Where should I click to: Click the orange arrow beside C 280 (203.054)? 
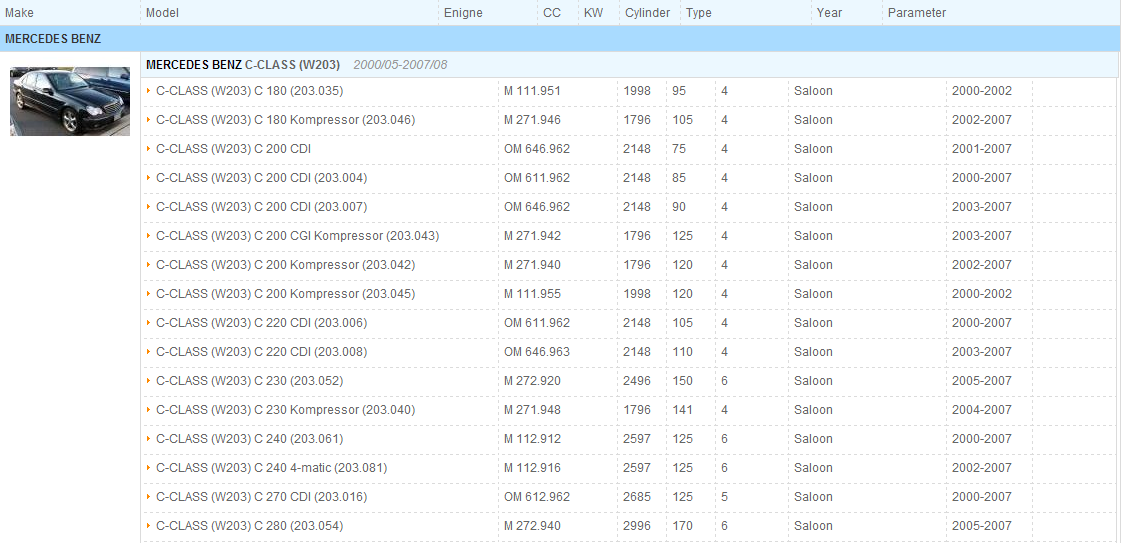[148, 526]
